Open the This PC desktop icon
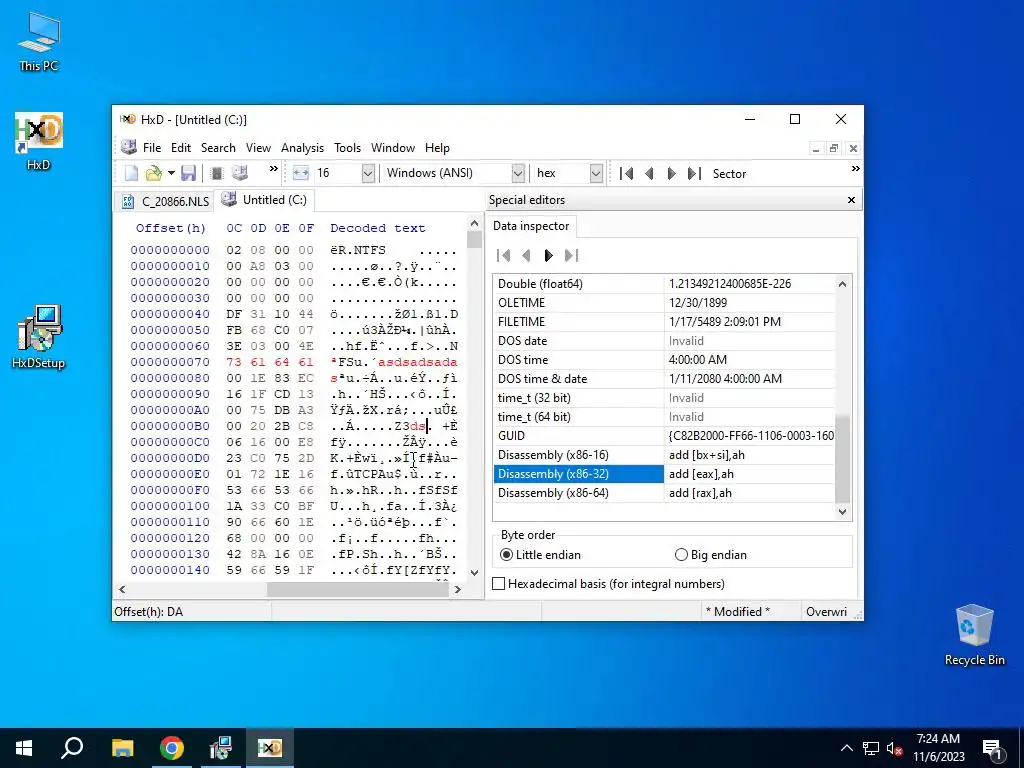 pos(39,41)
